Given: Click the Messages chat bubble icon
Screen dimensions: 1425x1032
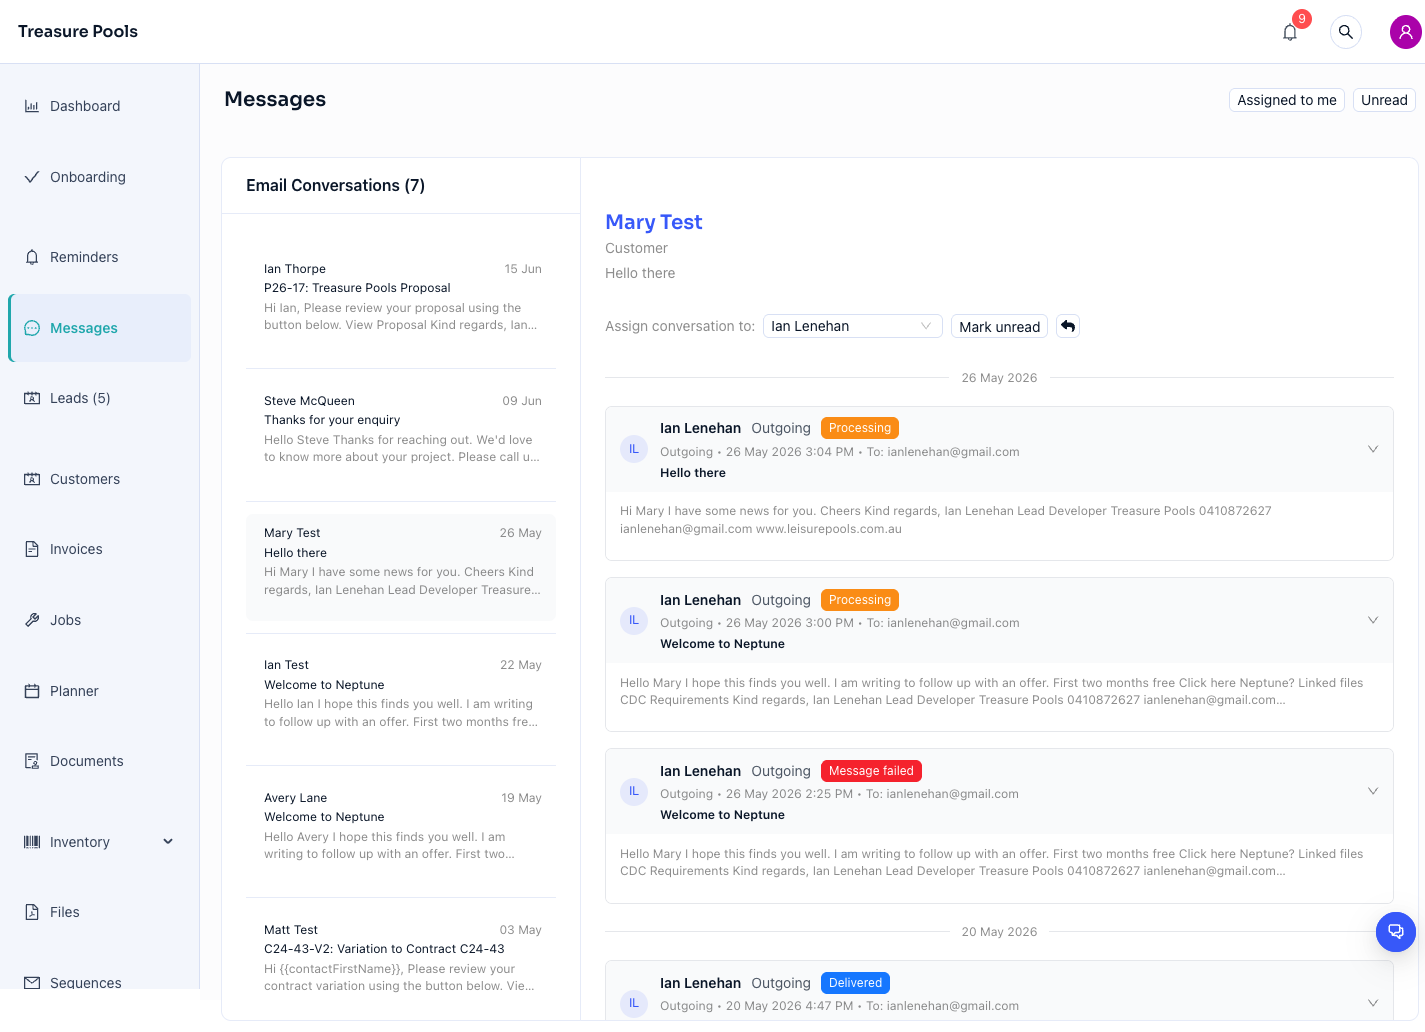Looking at the screenshot, I should (32, 328).
